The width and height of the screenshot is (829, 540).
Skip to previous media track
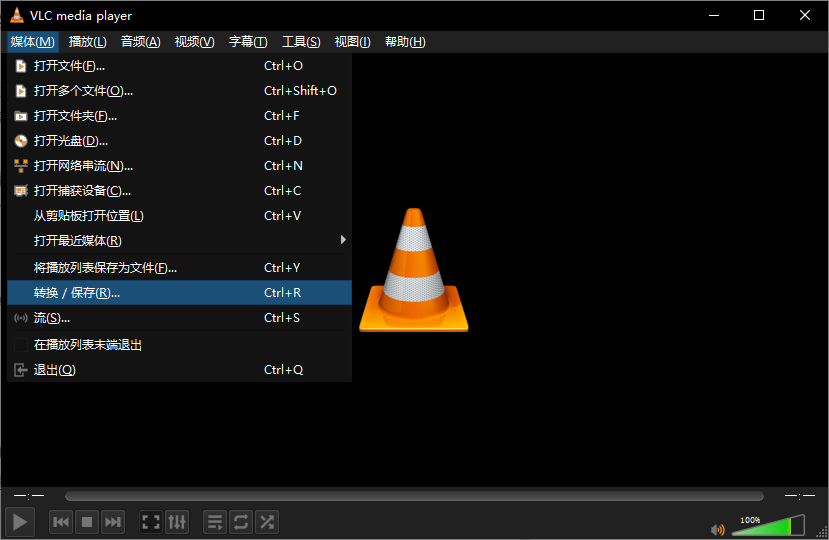point(61,522)
